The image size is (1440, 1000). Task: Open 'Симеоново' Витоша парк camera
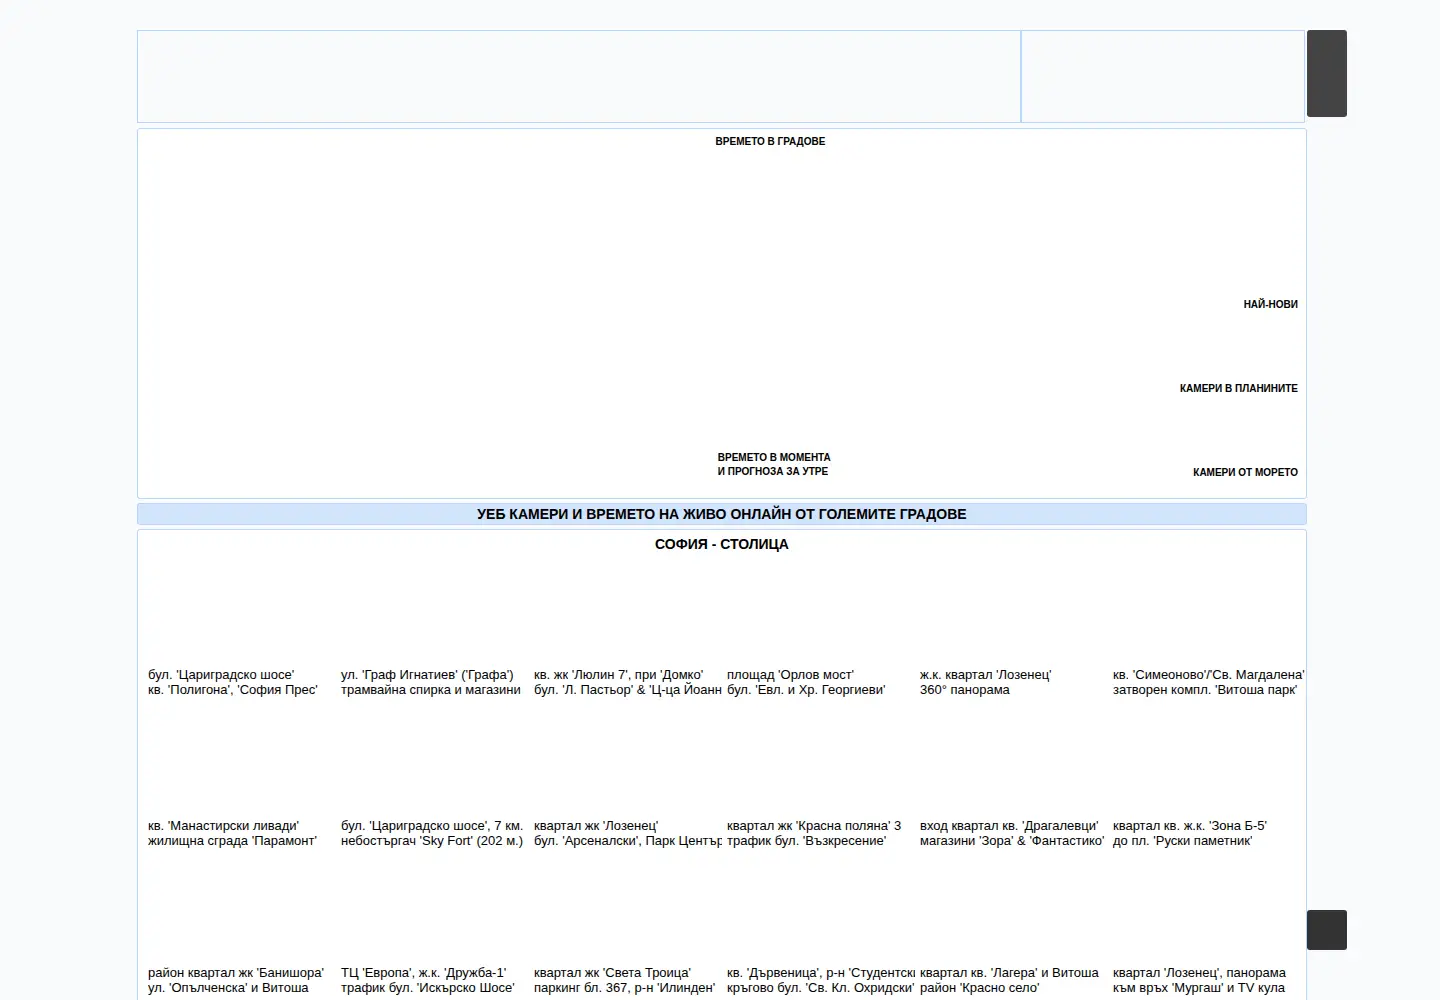(x=1208, y=683)
